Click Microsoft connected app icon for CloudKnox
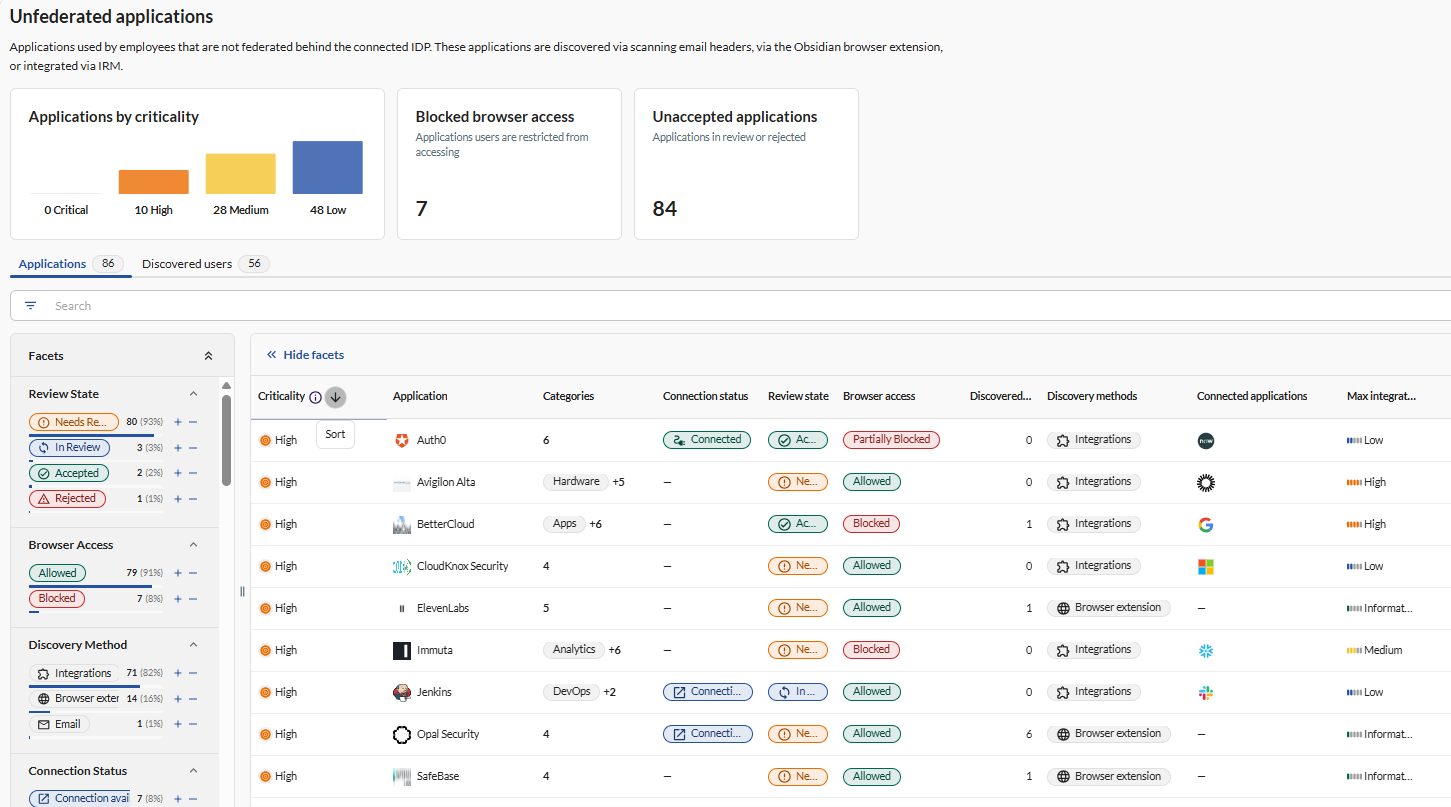1451x807 pixels. coord(1205,566)
